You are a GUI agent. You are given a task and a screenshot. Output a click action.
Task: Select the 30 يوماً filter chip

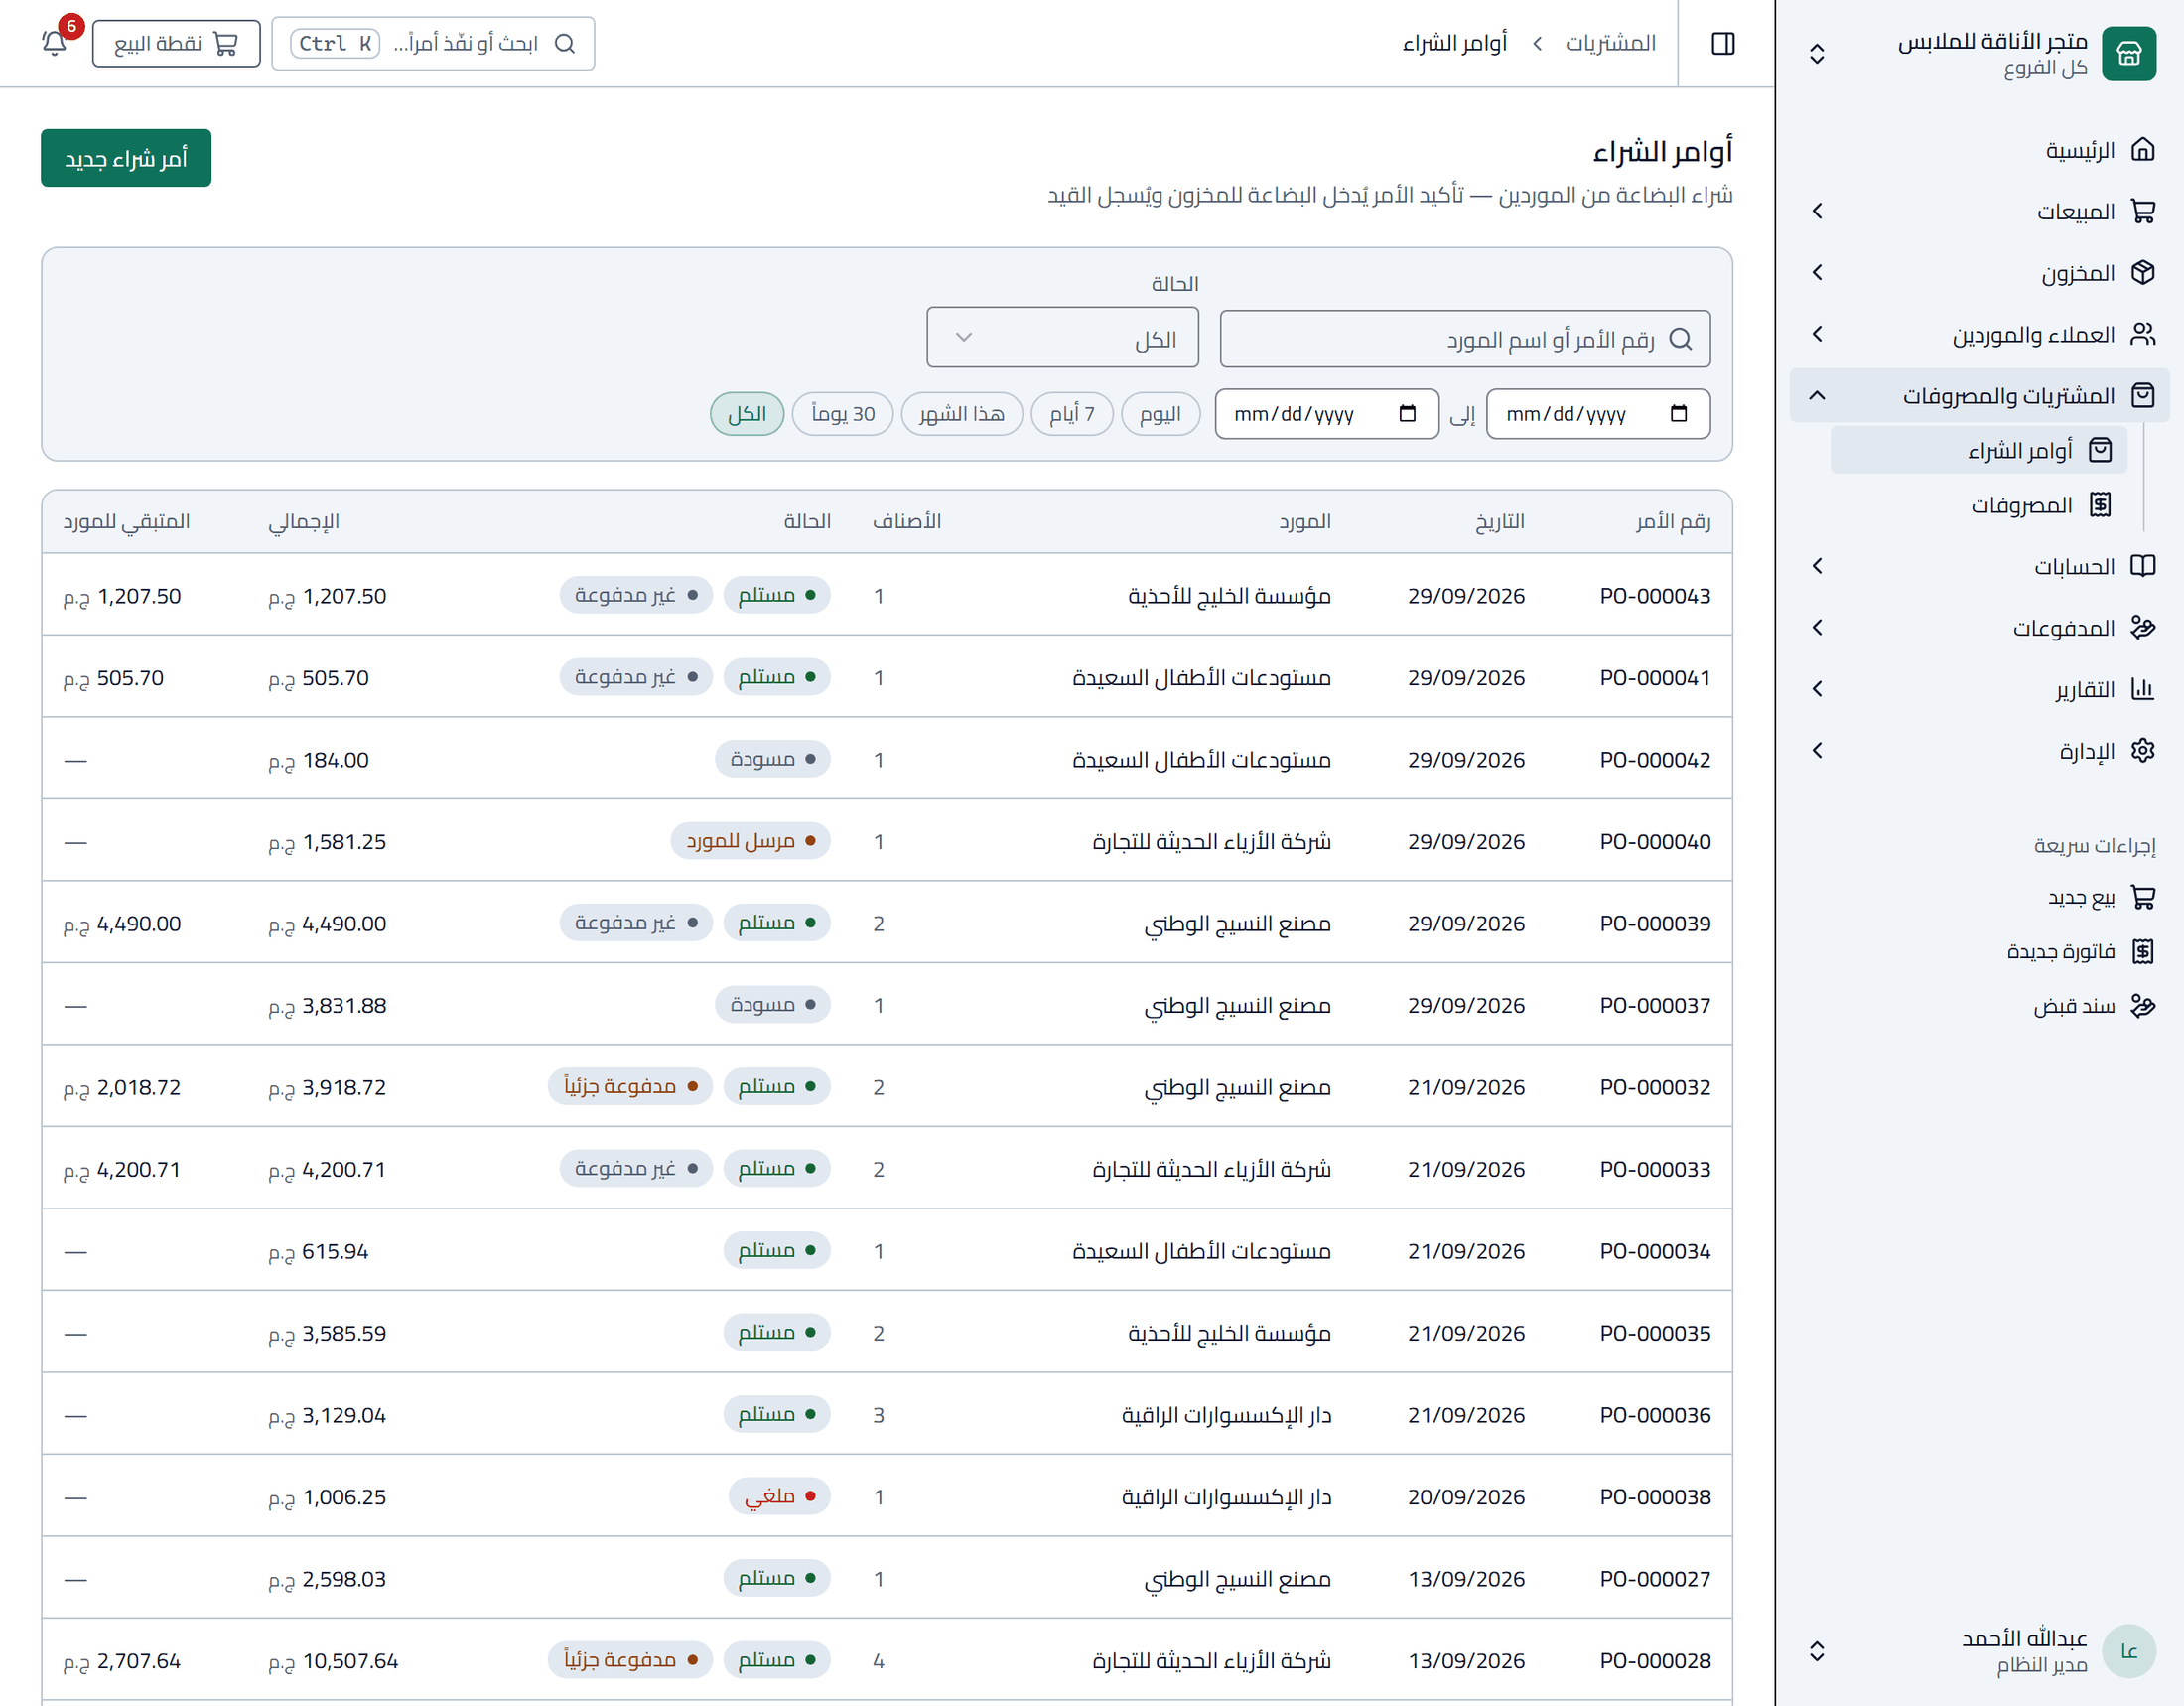tap(842, 414)
